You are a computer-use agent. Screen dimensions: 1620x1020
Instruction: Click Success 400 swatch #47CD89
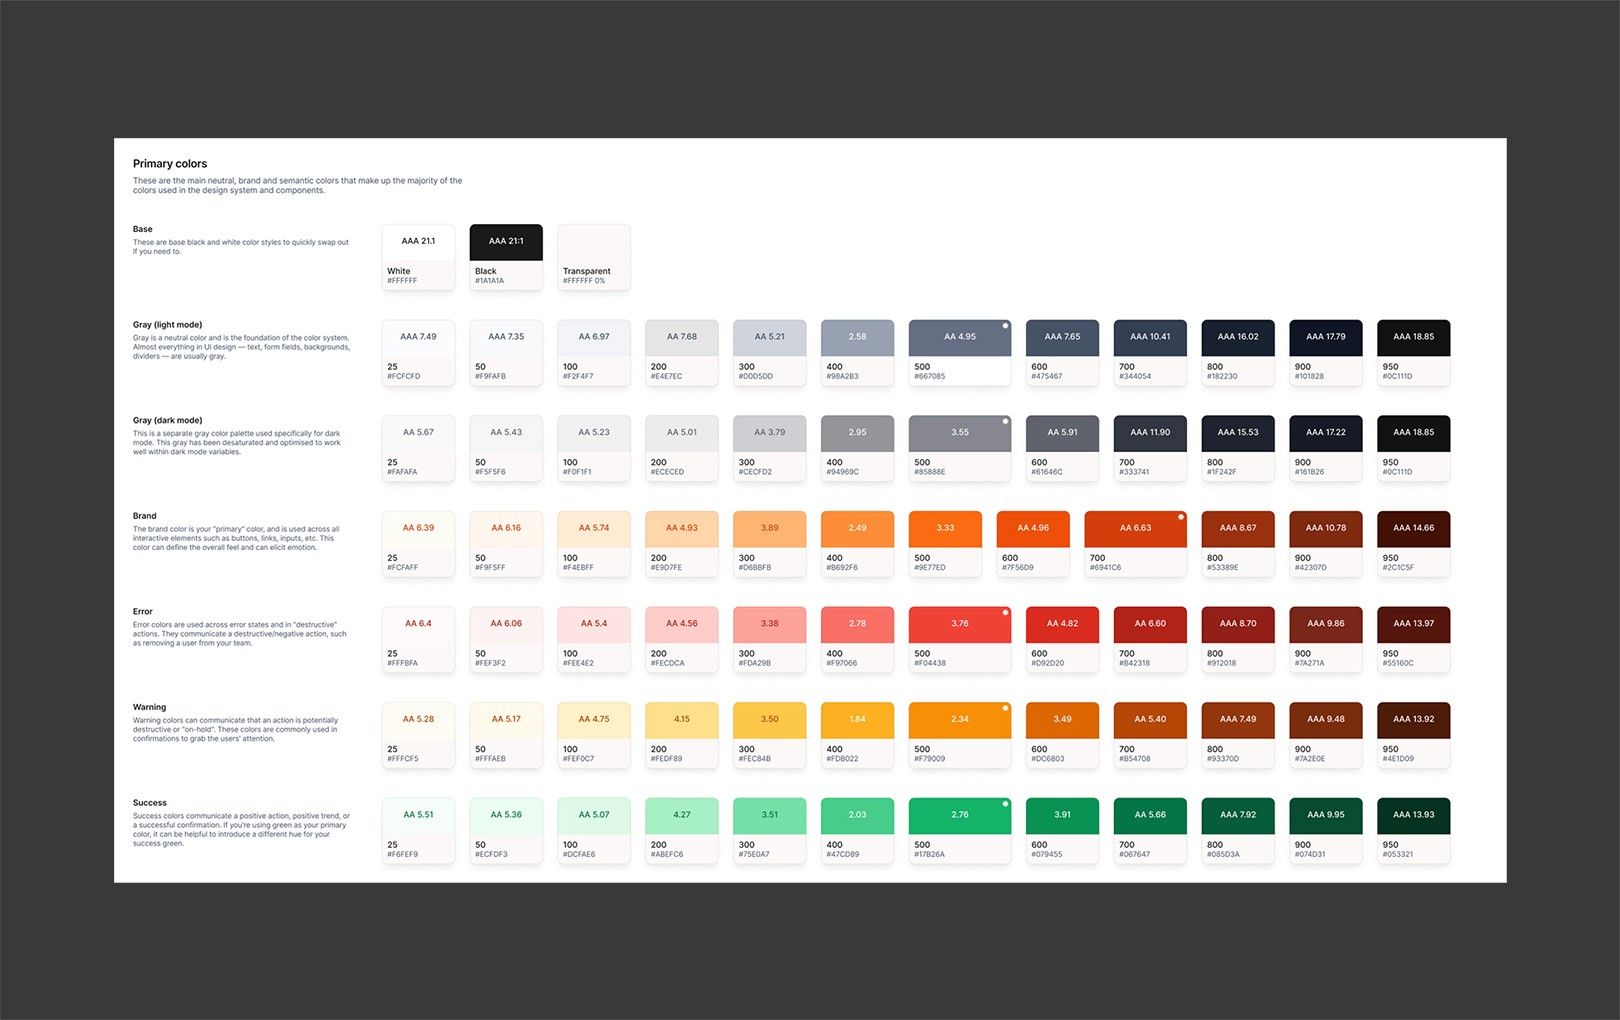click(x=858, y=831)
